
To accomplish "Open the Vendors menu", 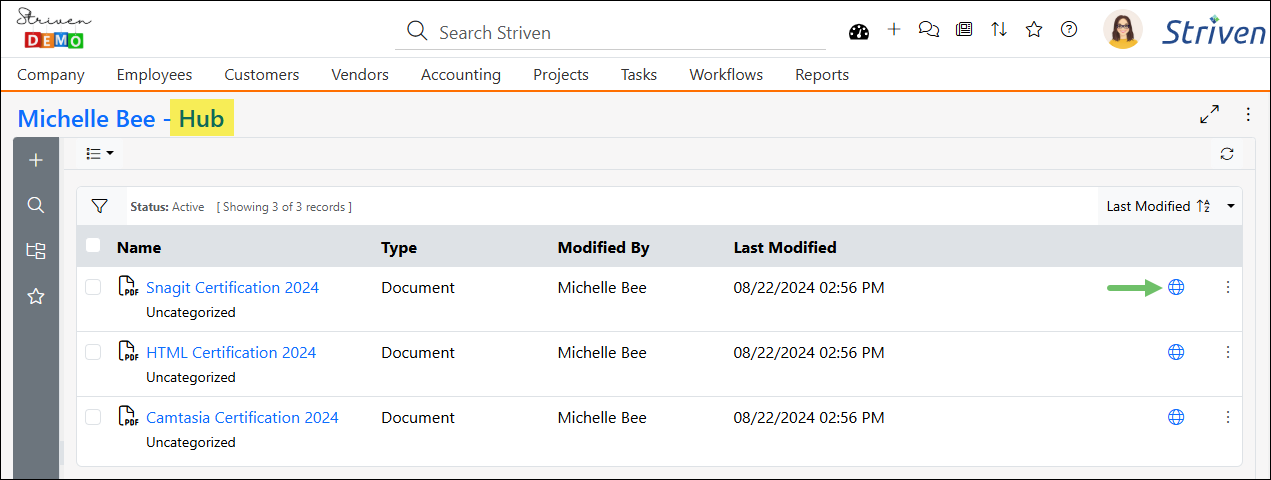I will (360, 74).
